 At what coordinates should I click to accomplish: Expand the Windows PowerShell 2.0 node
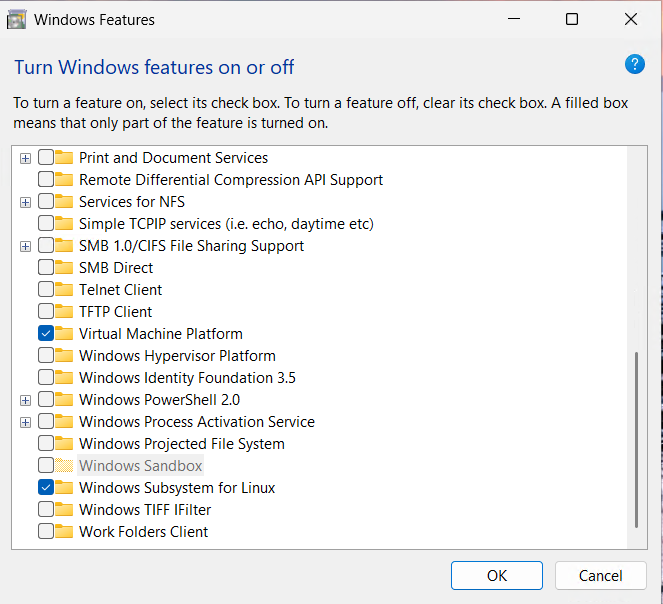pyautogui.click(x=25, y=400)
